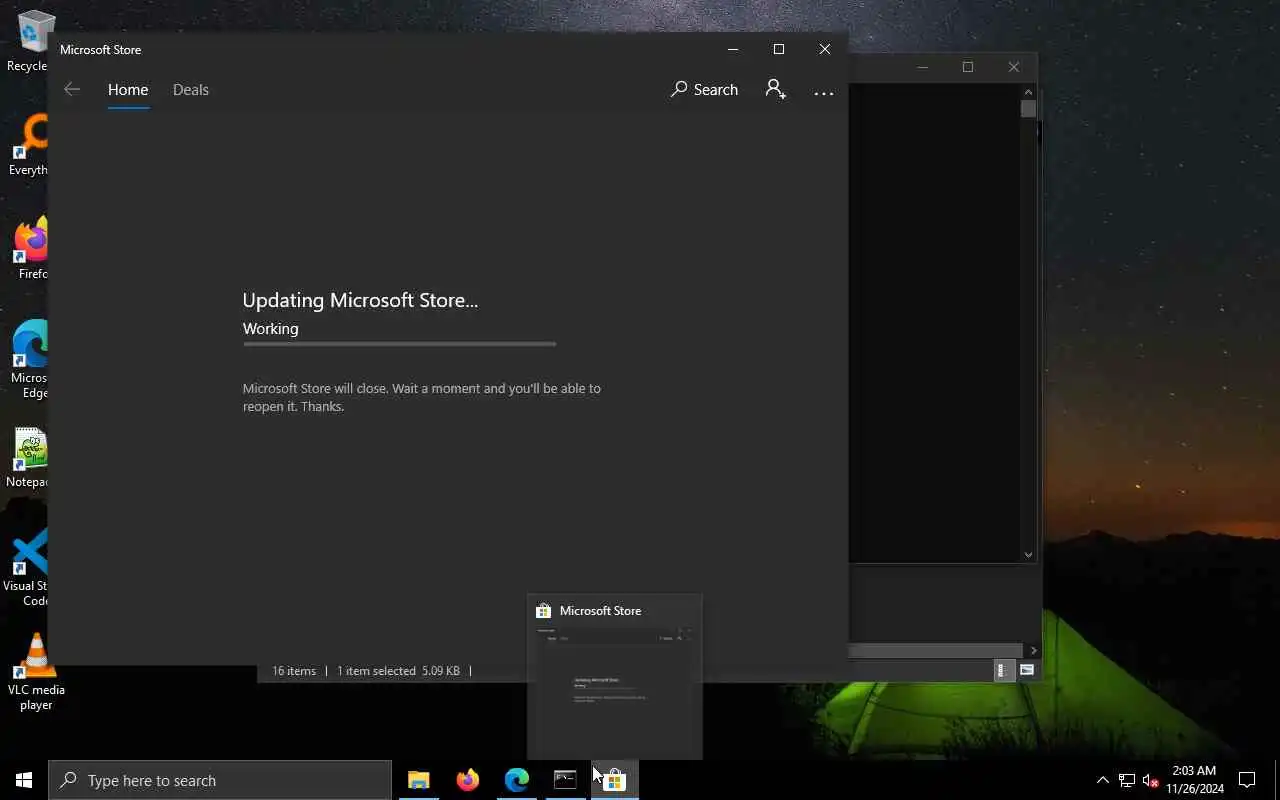Click the Microsoft Store taskbar icon
This screenshot has width=1280, height=800.
point(614,780)
